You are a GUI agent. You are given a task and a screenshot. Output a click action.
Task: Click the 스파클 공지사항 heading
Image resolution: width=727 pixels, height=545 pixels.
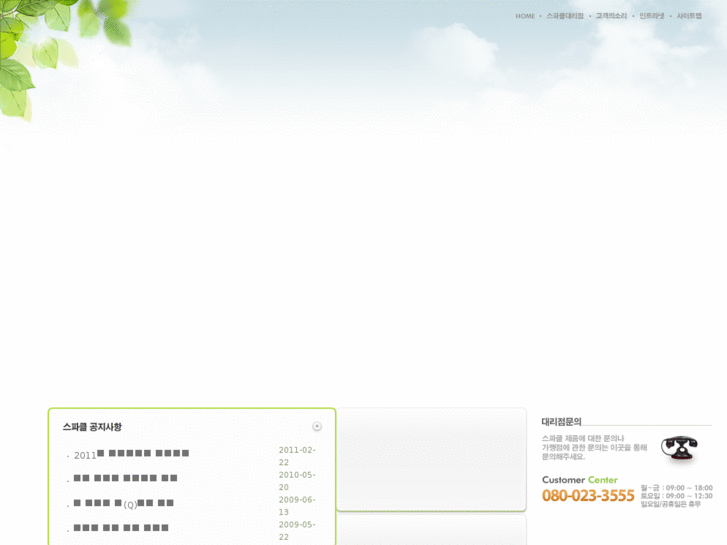92,427
